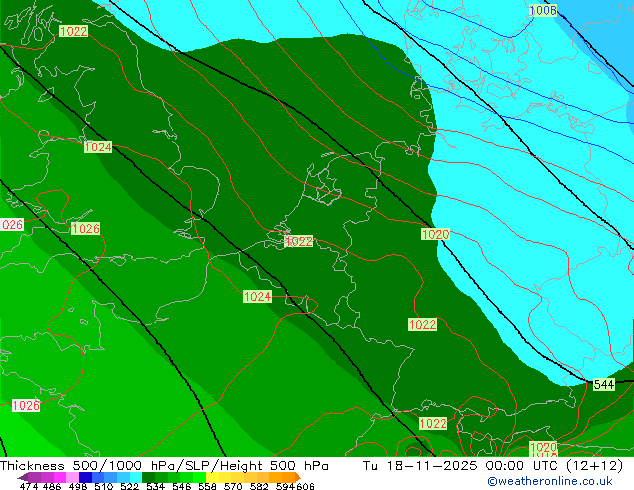Click the forecast date 'Tu 18-11-2025 00:00 UTC (12+12)'
The width and height of the screenshot is (634, 490).
[x=493, y=465]
